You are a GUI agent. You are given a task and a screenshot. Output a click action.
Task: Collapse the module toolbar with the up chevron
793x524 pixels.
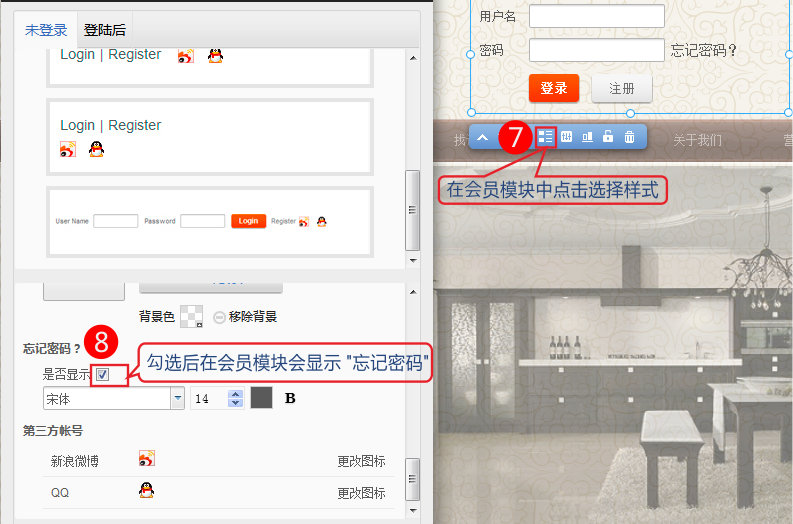click(x=482, y=137)
